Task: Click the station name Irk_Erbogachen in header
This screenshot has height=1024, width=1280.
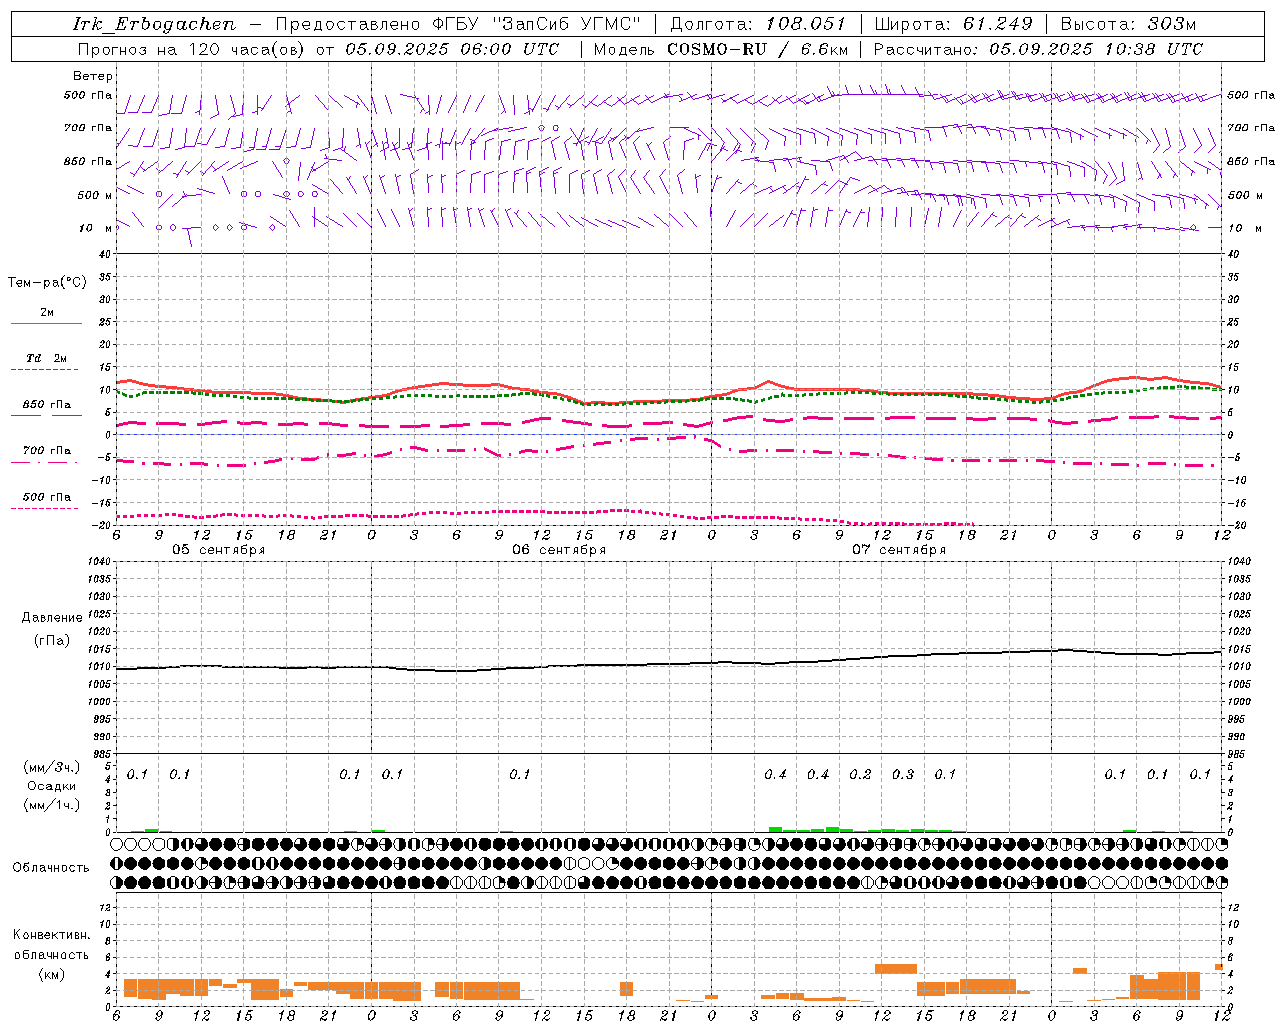Action: point(154,24)
